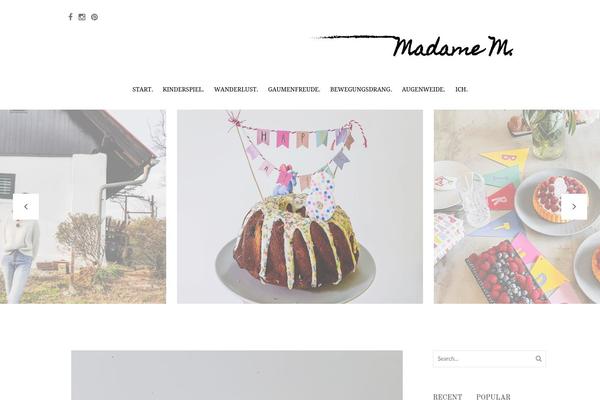Screen dimensions: 600x400
Task: Click the search magnifier icon
Action: tap(538, 359)
